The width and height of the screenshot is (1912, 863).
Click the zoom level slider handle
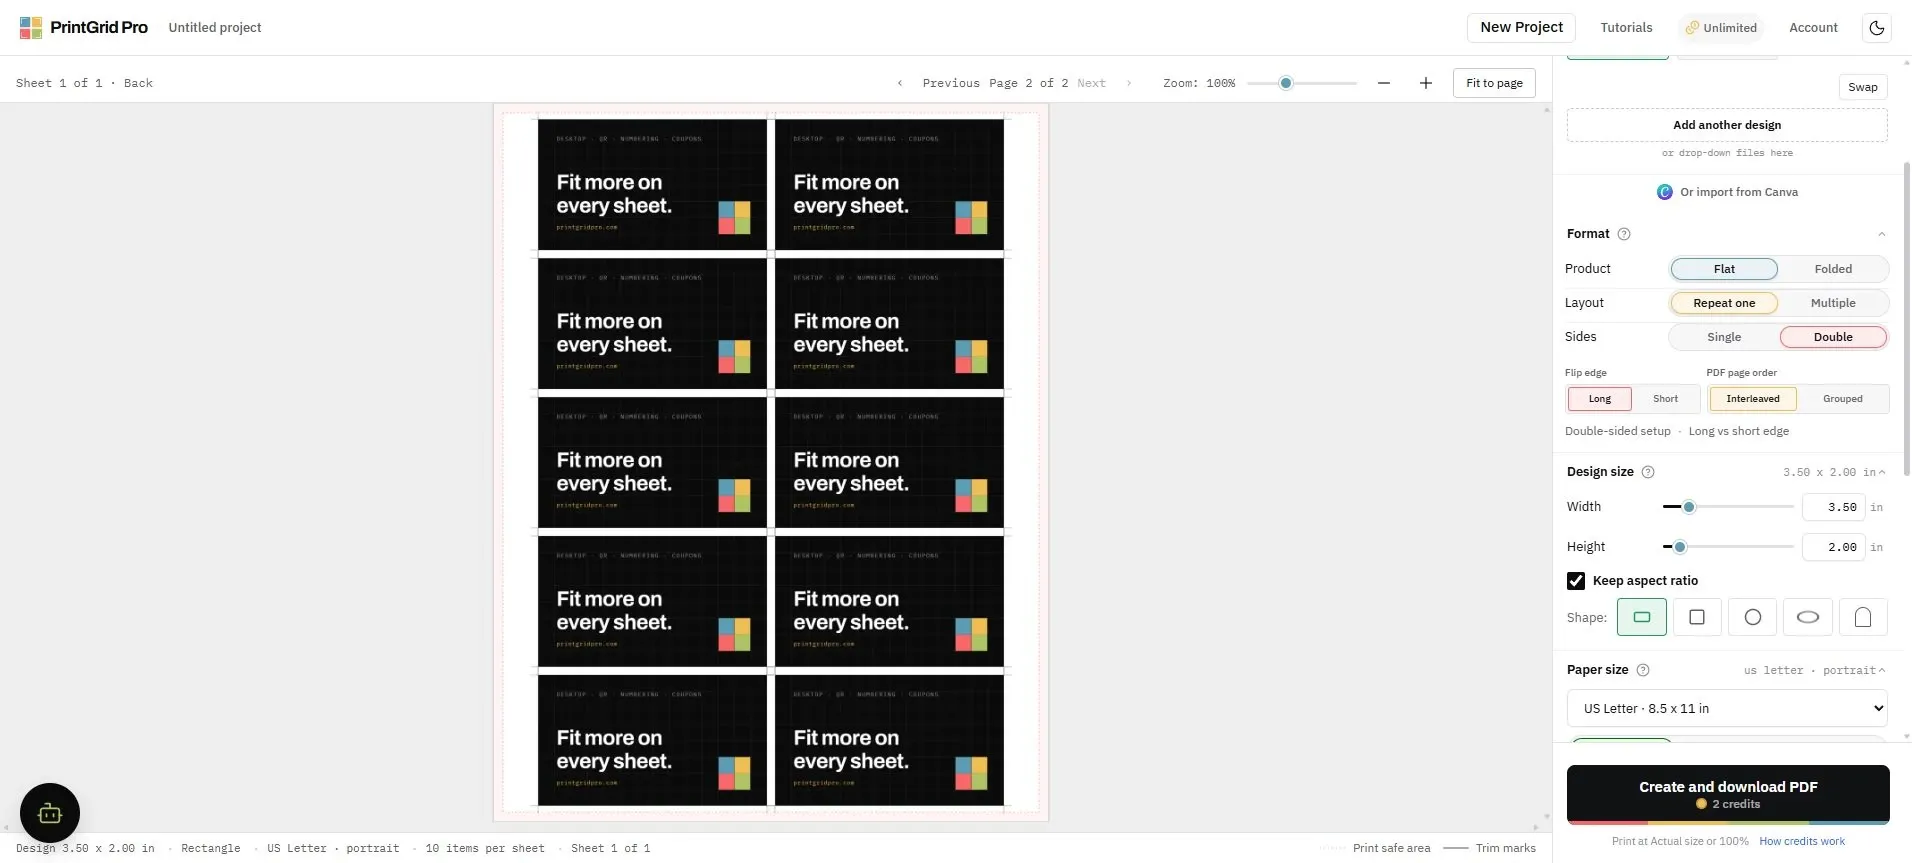(1286, 83)
